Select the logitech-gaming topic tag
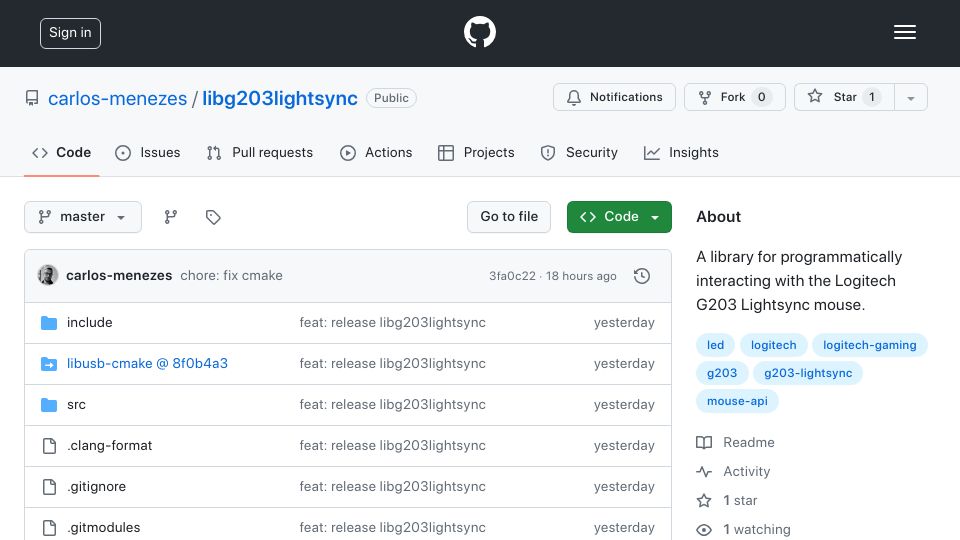Image resolution: width=960 pixels, height=540 pixels. 869,345
